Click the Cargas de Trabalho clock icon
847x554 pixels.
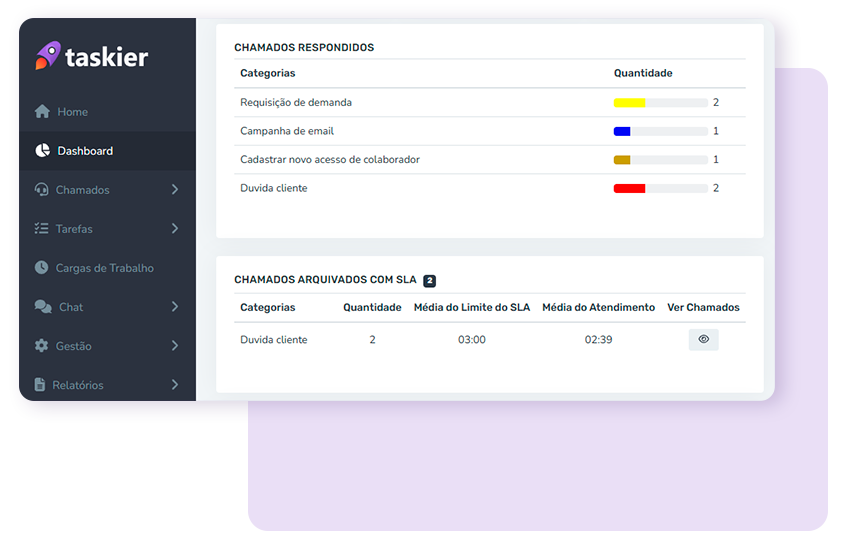point(42,268)
